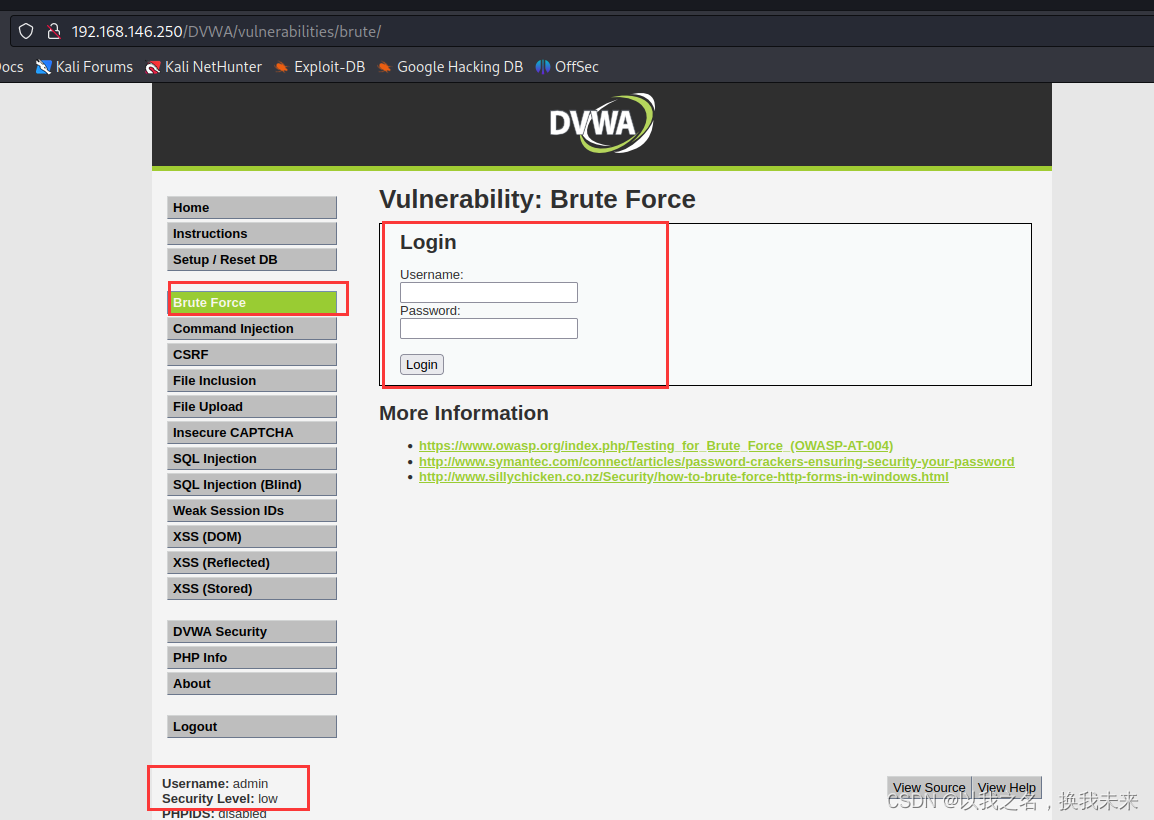
Task: Click the 'More Information' heading
Action: click(x=464, y=413)
